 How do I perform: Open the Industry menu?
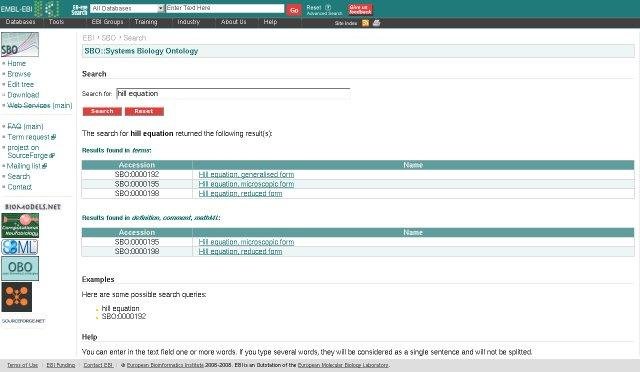coord(189,22)
